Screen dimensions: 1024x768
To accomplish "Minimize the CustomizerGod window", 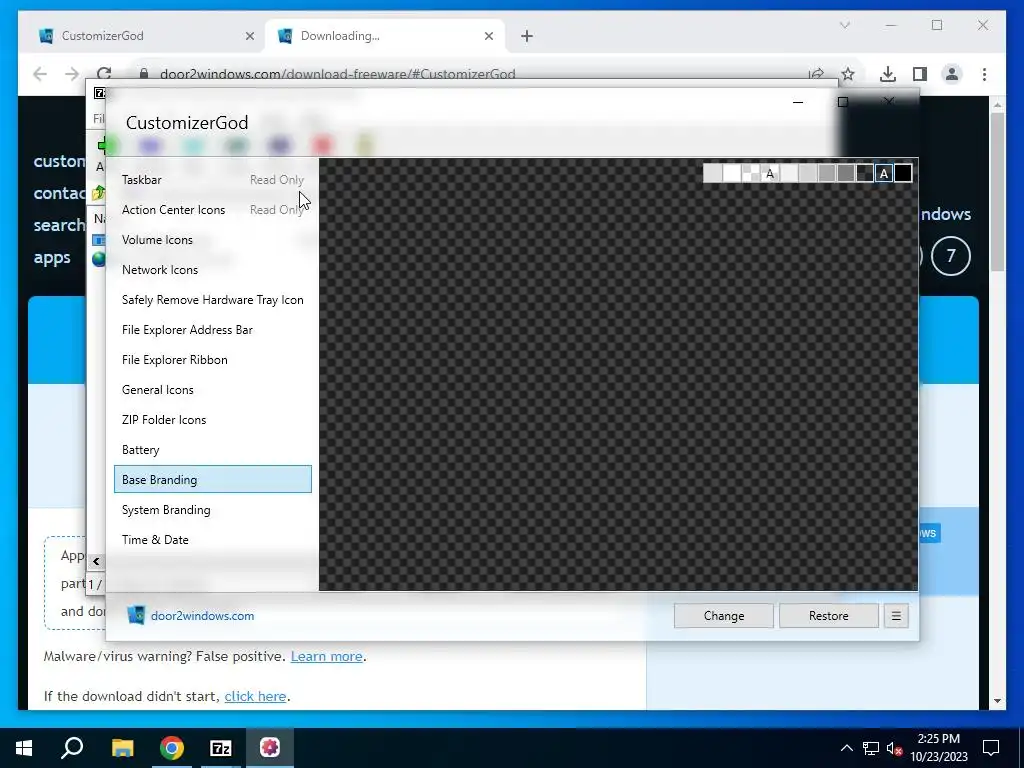I will 797,102.
